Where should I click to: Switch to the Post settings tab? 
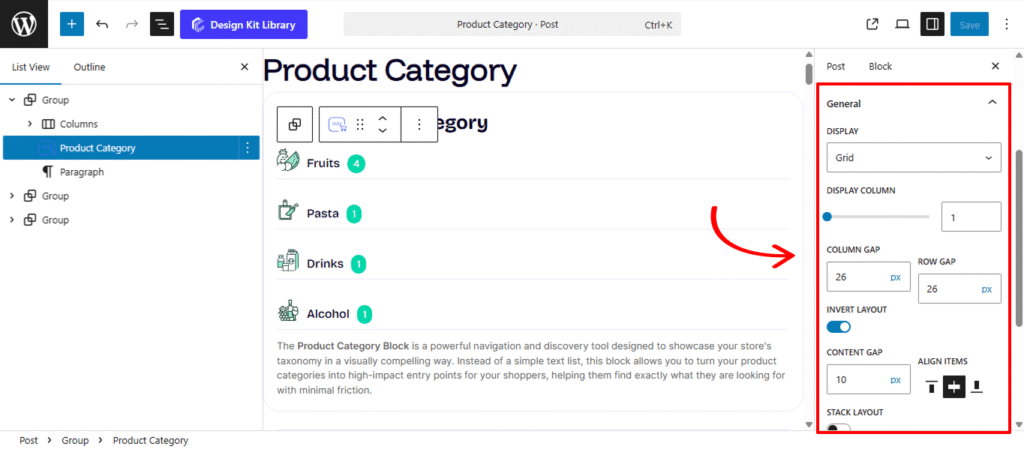click(x=835, y=66)
